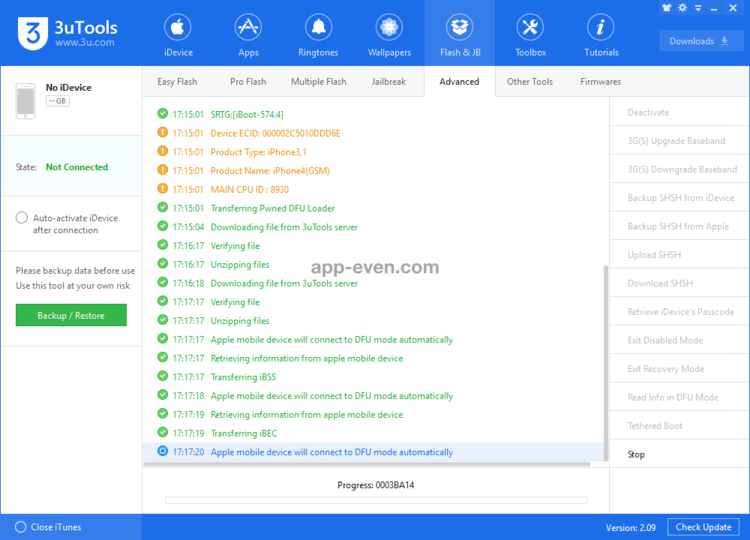Click the Downloads button
Image resolution: width=750 pixels, height=540 pixels.
(699, 41)
